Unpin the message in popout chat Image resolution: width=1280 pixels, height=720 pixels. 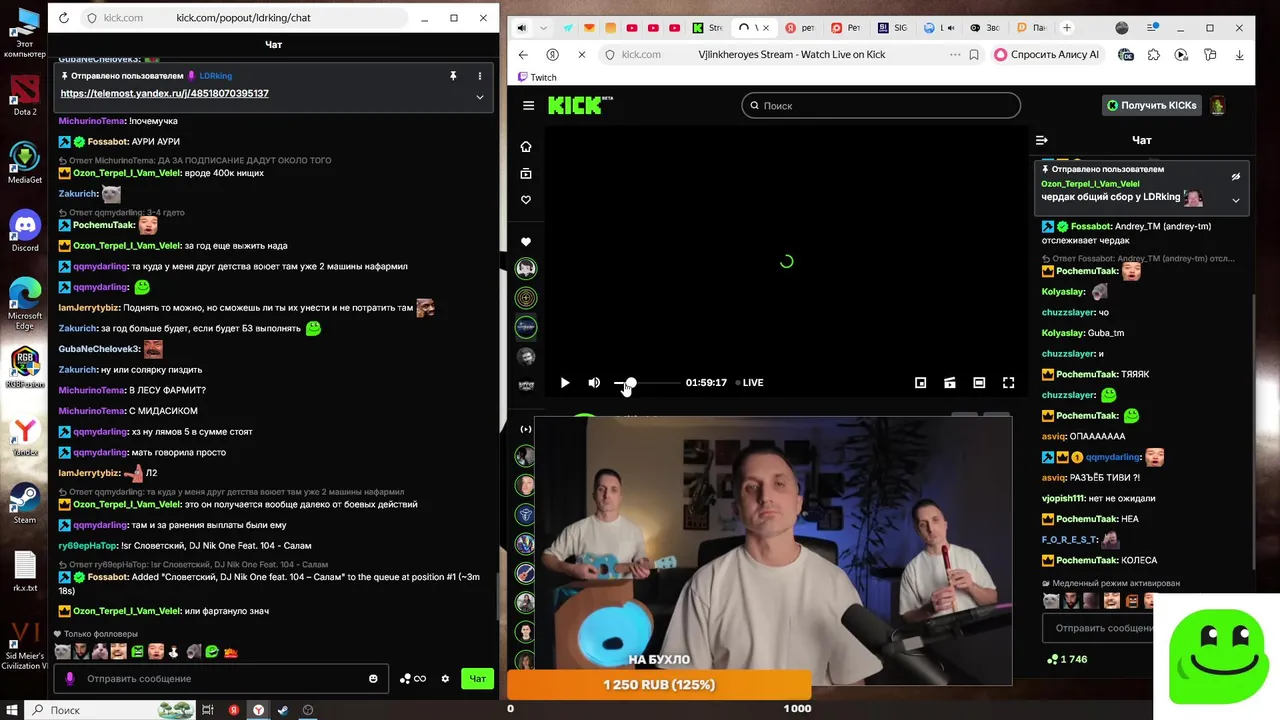point(453,76)
